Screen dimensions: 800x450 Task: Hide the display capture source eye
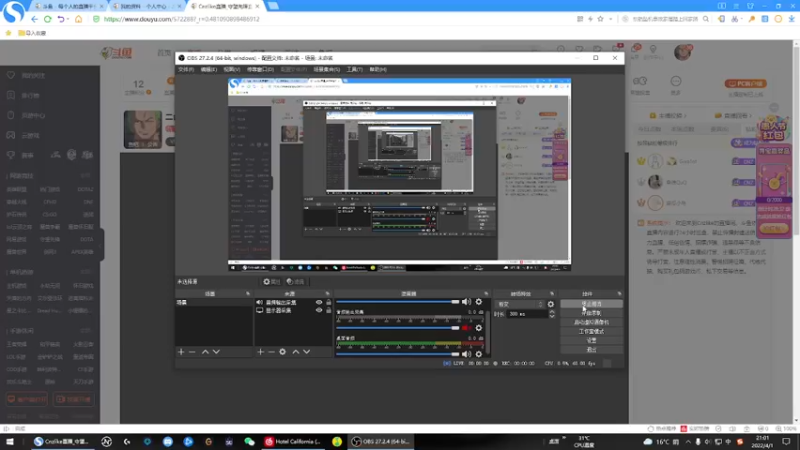[x=319, y=310]
